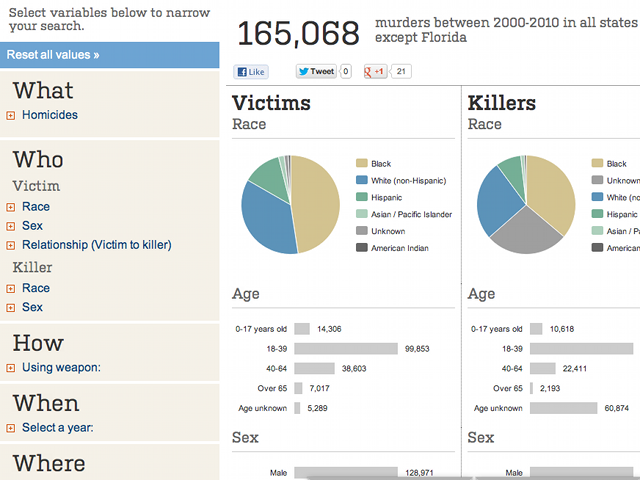Click the Facebook Like button
Image resolution: width=640 pixels, height=480 pixels.
tap(251, 72)
